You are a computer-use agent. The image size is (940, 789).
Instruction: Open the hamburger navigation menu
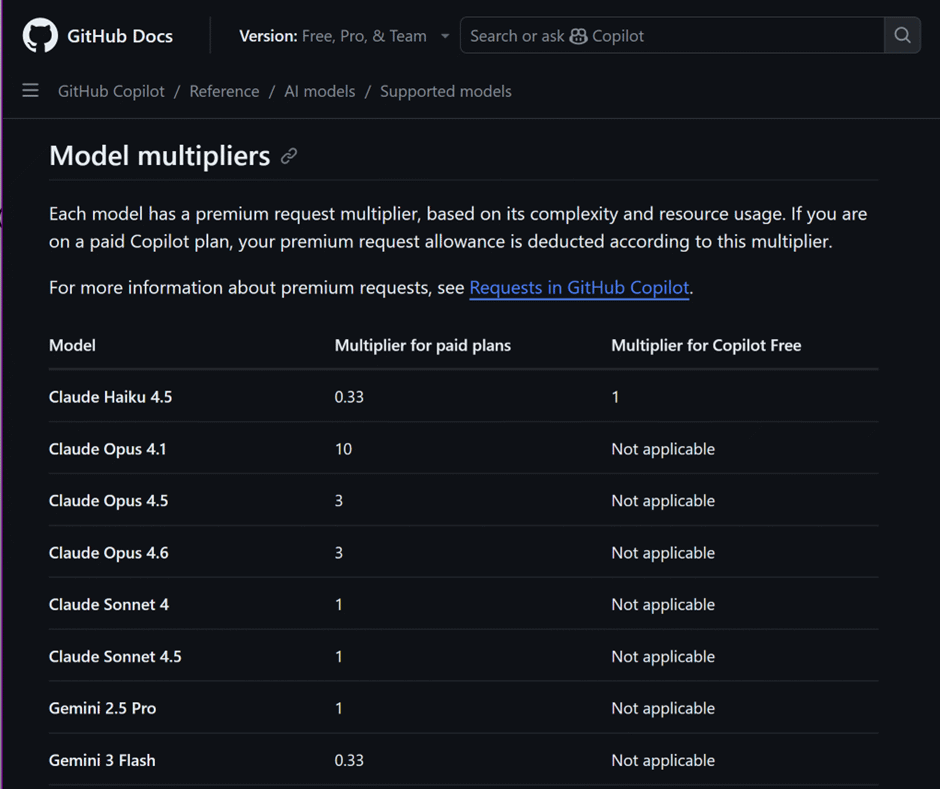click(x=30, y=91)
